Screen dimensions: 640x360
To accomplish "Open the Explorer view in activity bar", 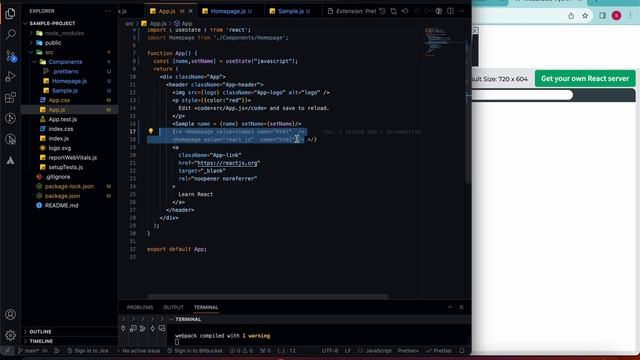I will point(11,13).
